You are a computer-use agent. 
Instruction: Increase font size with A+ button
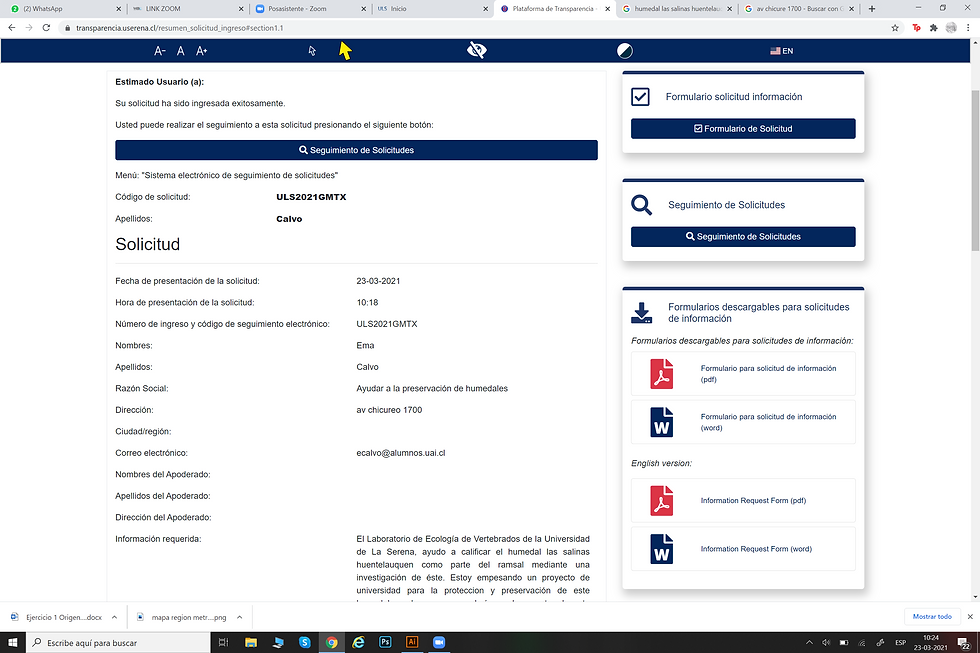click(201, 51)
